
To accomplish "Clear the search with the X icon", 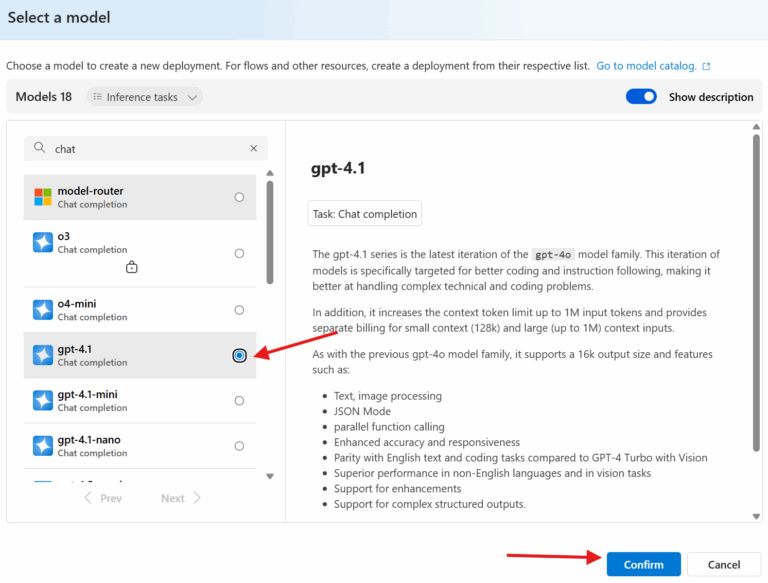I will [x=254, y=148].
